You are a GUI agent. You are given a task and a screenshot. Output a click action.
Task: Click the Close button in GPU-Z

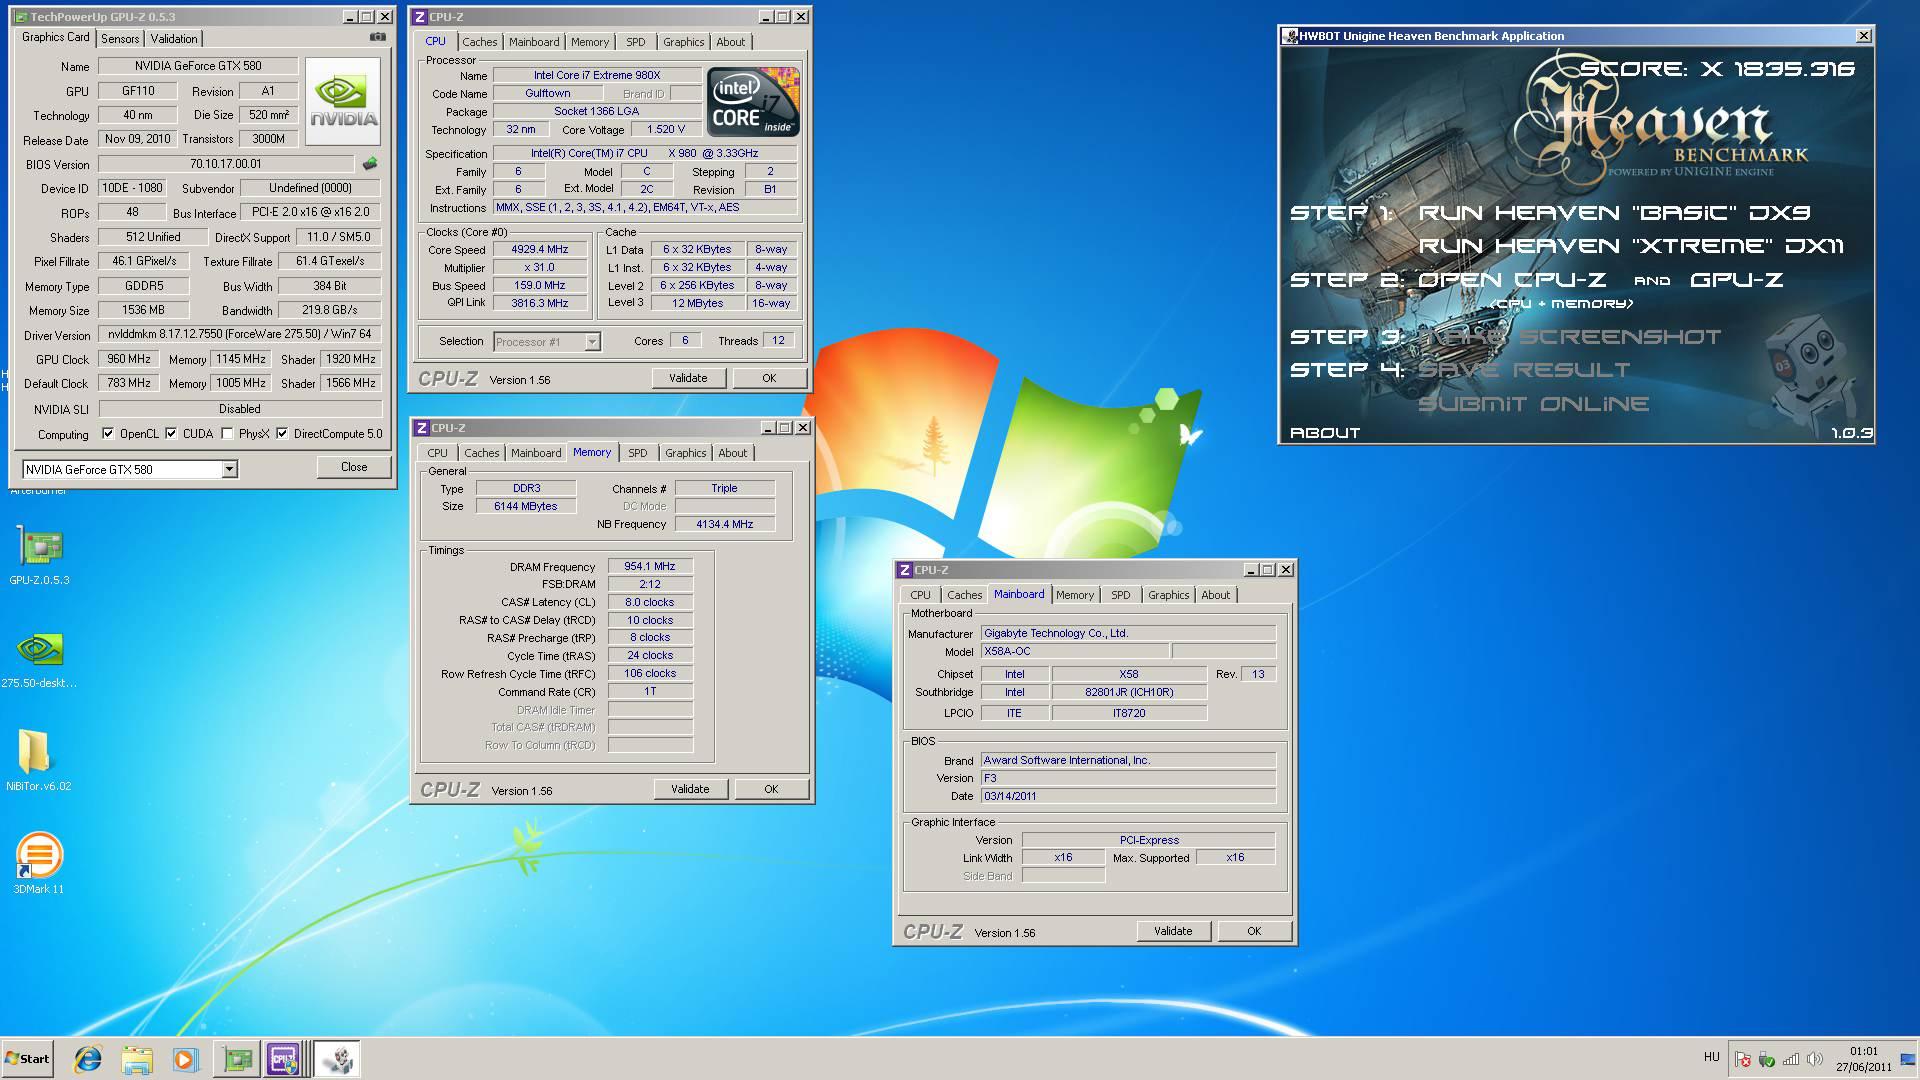click(x=354, y=467)
